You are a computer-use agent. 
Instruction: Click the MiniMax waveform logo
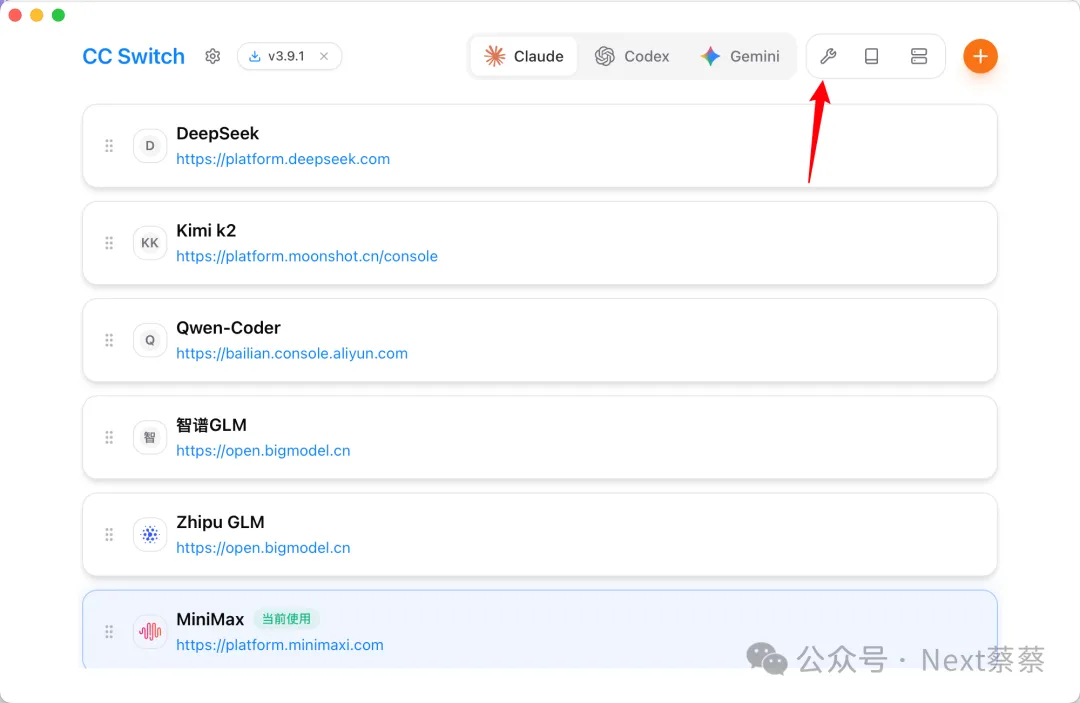pos(150,632)
